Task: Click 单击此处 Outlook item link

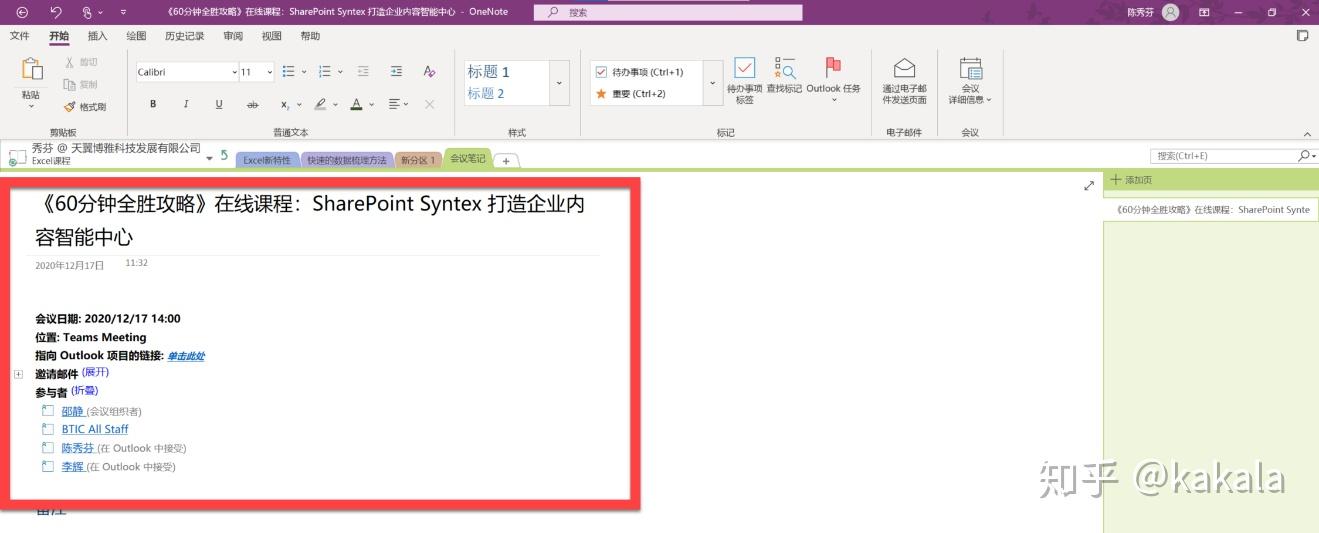Action: (x=186, y=356)
